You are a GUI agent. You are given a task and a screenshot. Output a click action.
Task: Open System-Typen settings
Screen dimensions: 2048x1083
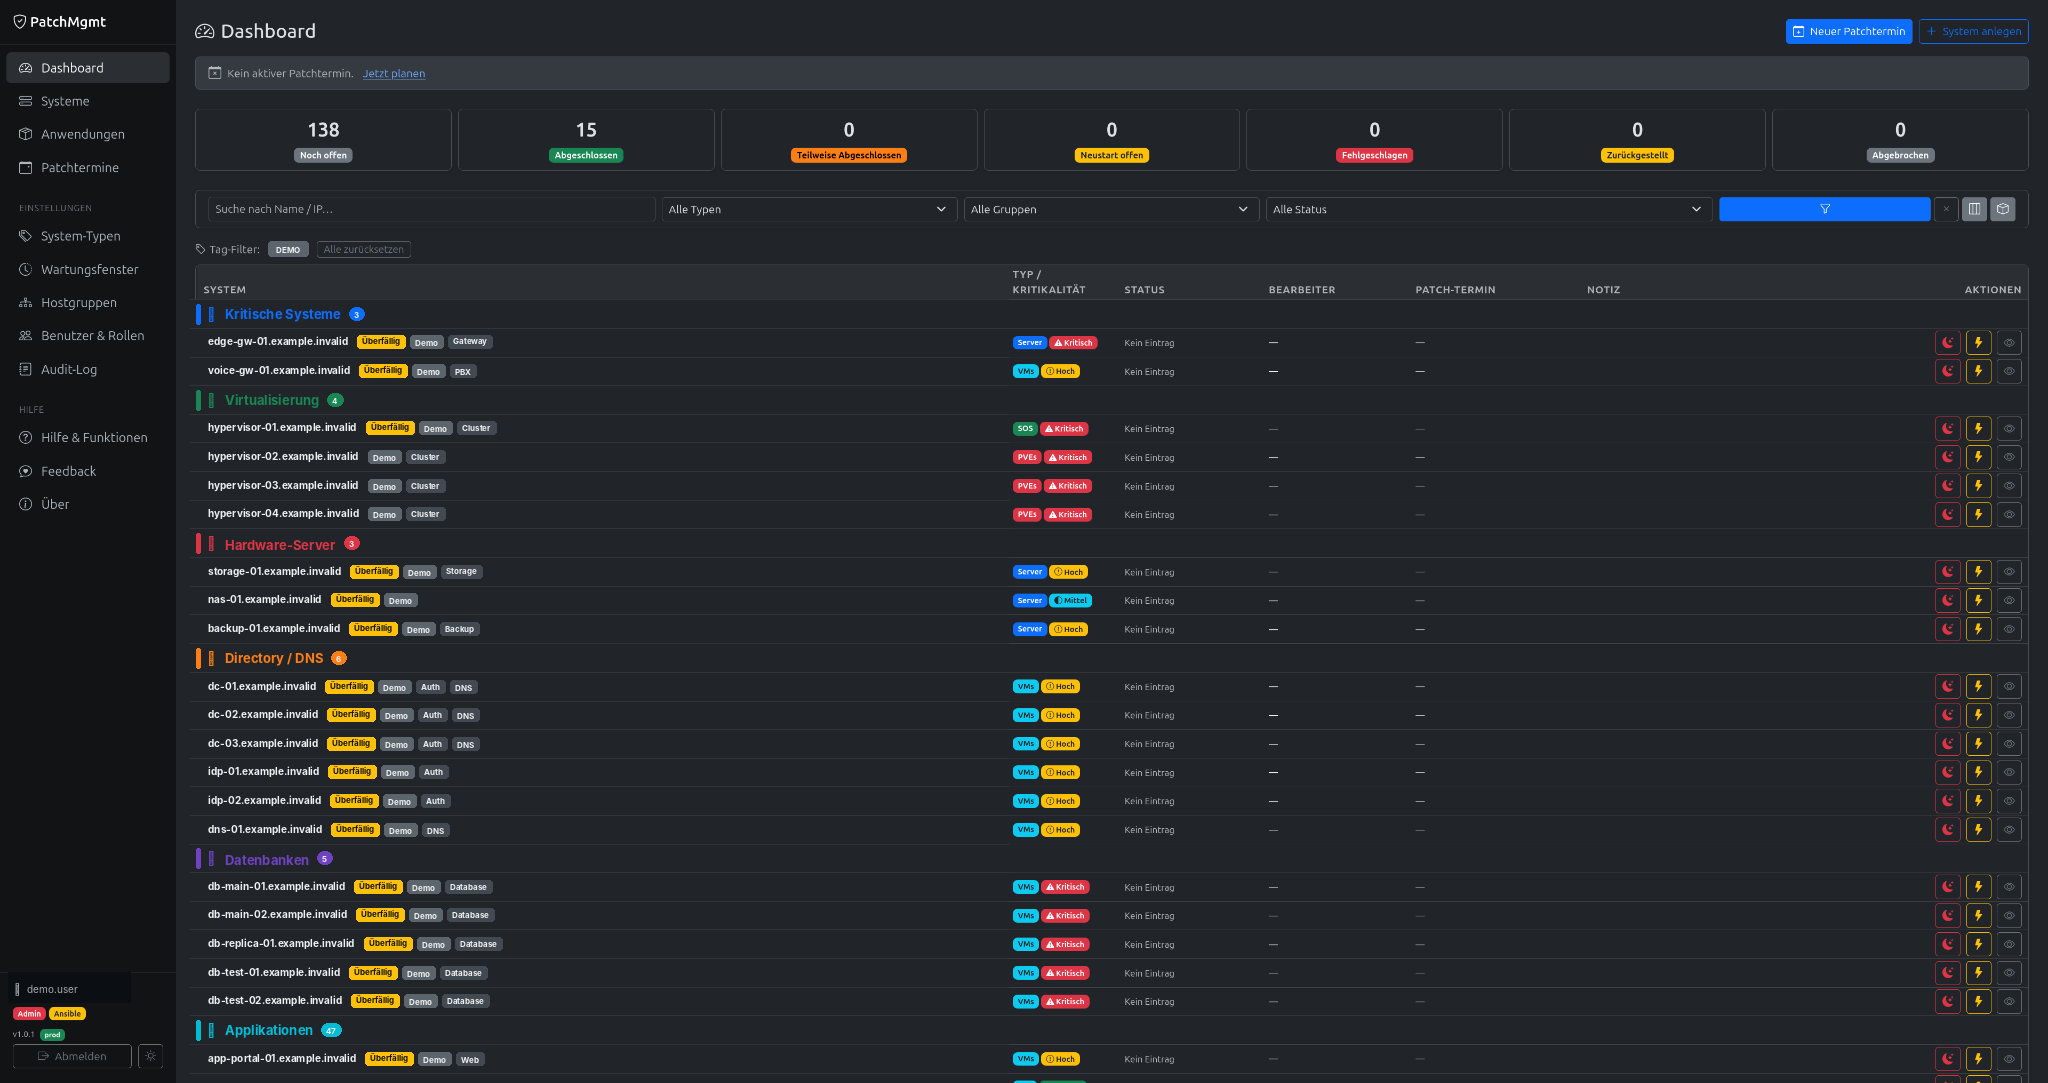[87, 236]
